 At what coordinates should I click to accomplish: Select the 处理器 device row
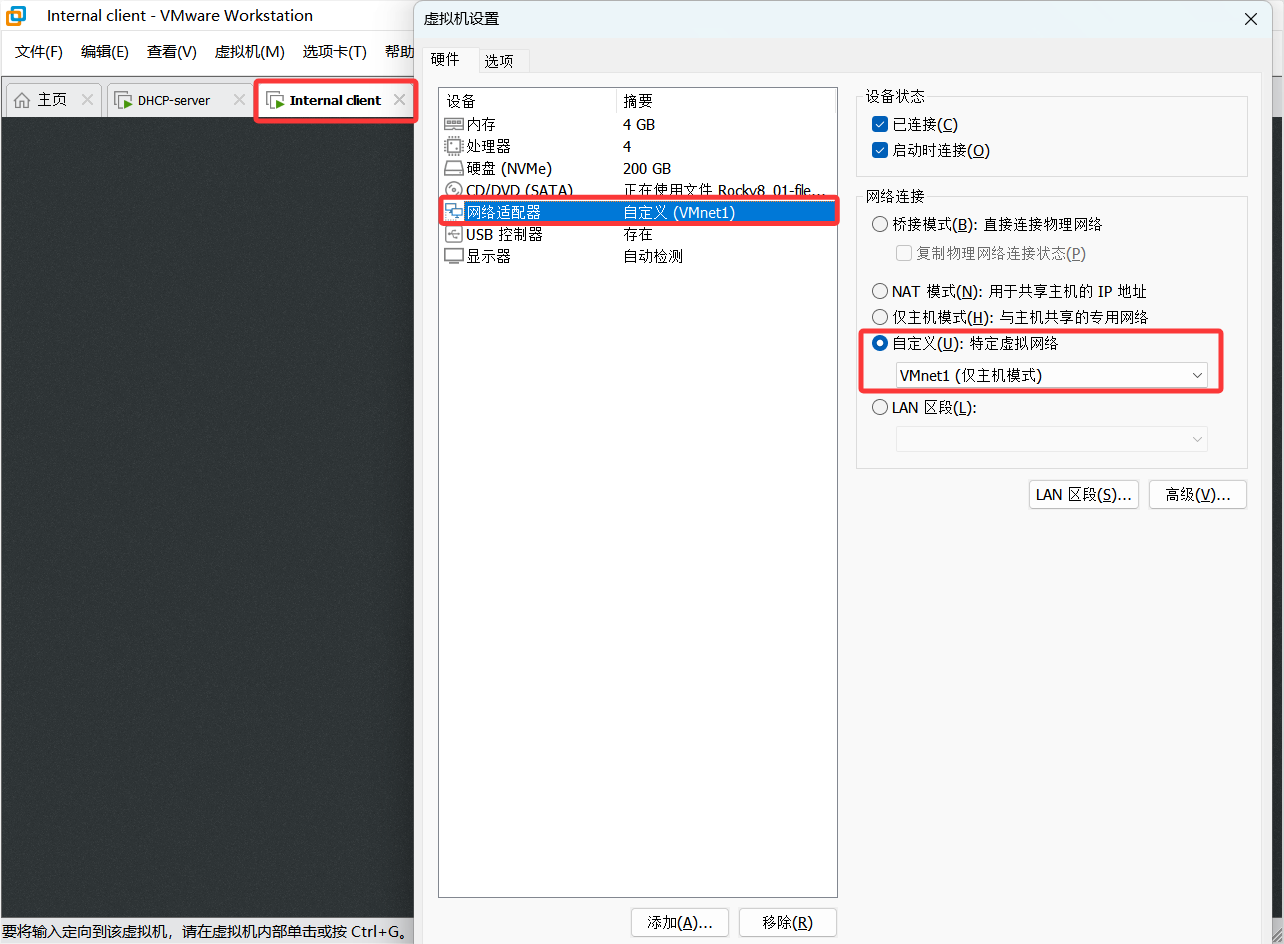638,147
